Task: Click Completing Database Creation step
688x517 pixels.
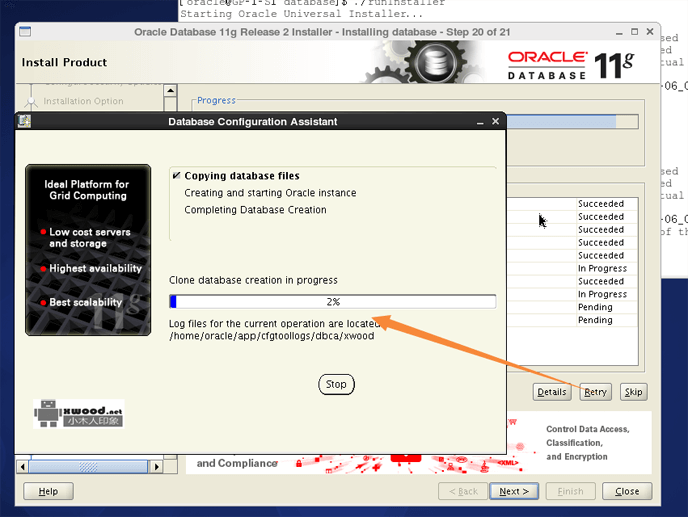Action: [x=255, y=210]
